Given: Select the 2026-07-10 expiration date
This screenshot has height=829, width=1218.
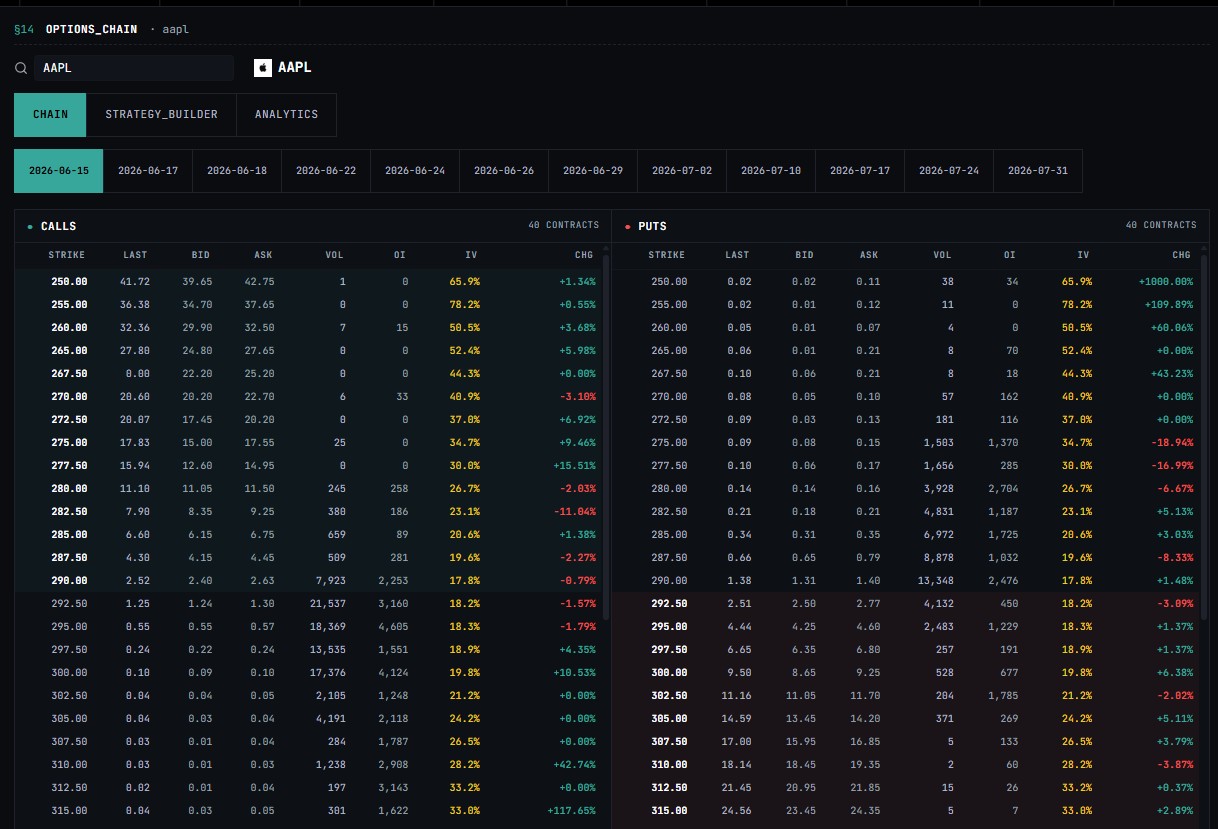Looking at the screenshot, I should click(x=771, y=171).
